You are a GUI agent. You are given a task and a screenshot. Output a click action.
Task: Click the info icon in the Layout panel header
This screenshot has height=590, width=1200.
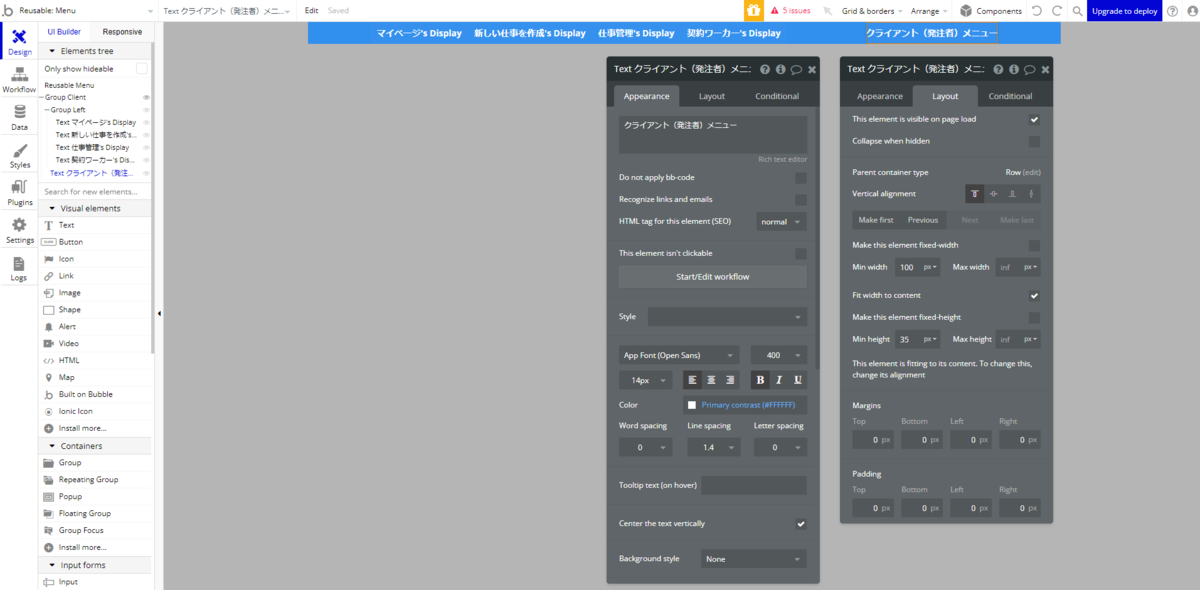coord(1013,70)
